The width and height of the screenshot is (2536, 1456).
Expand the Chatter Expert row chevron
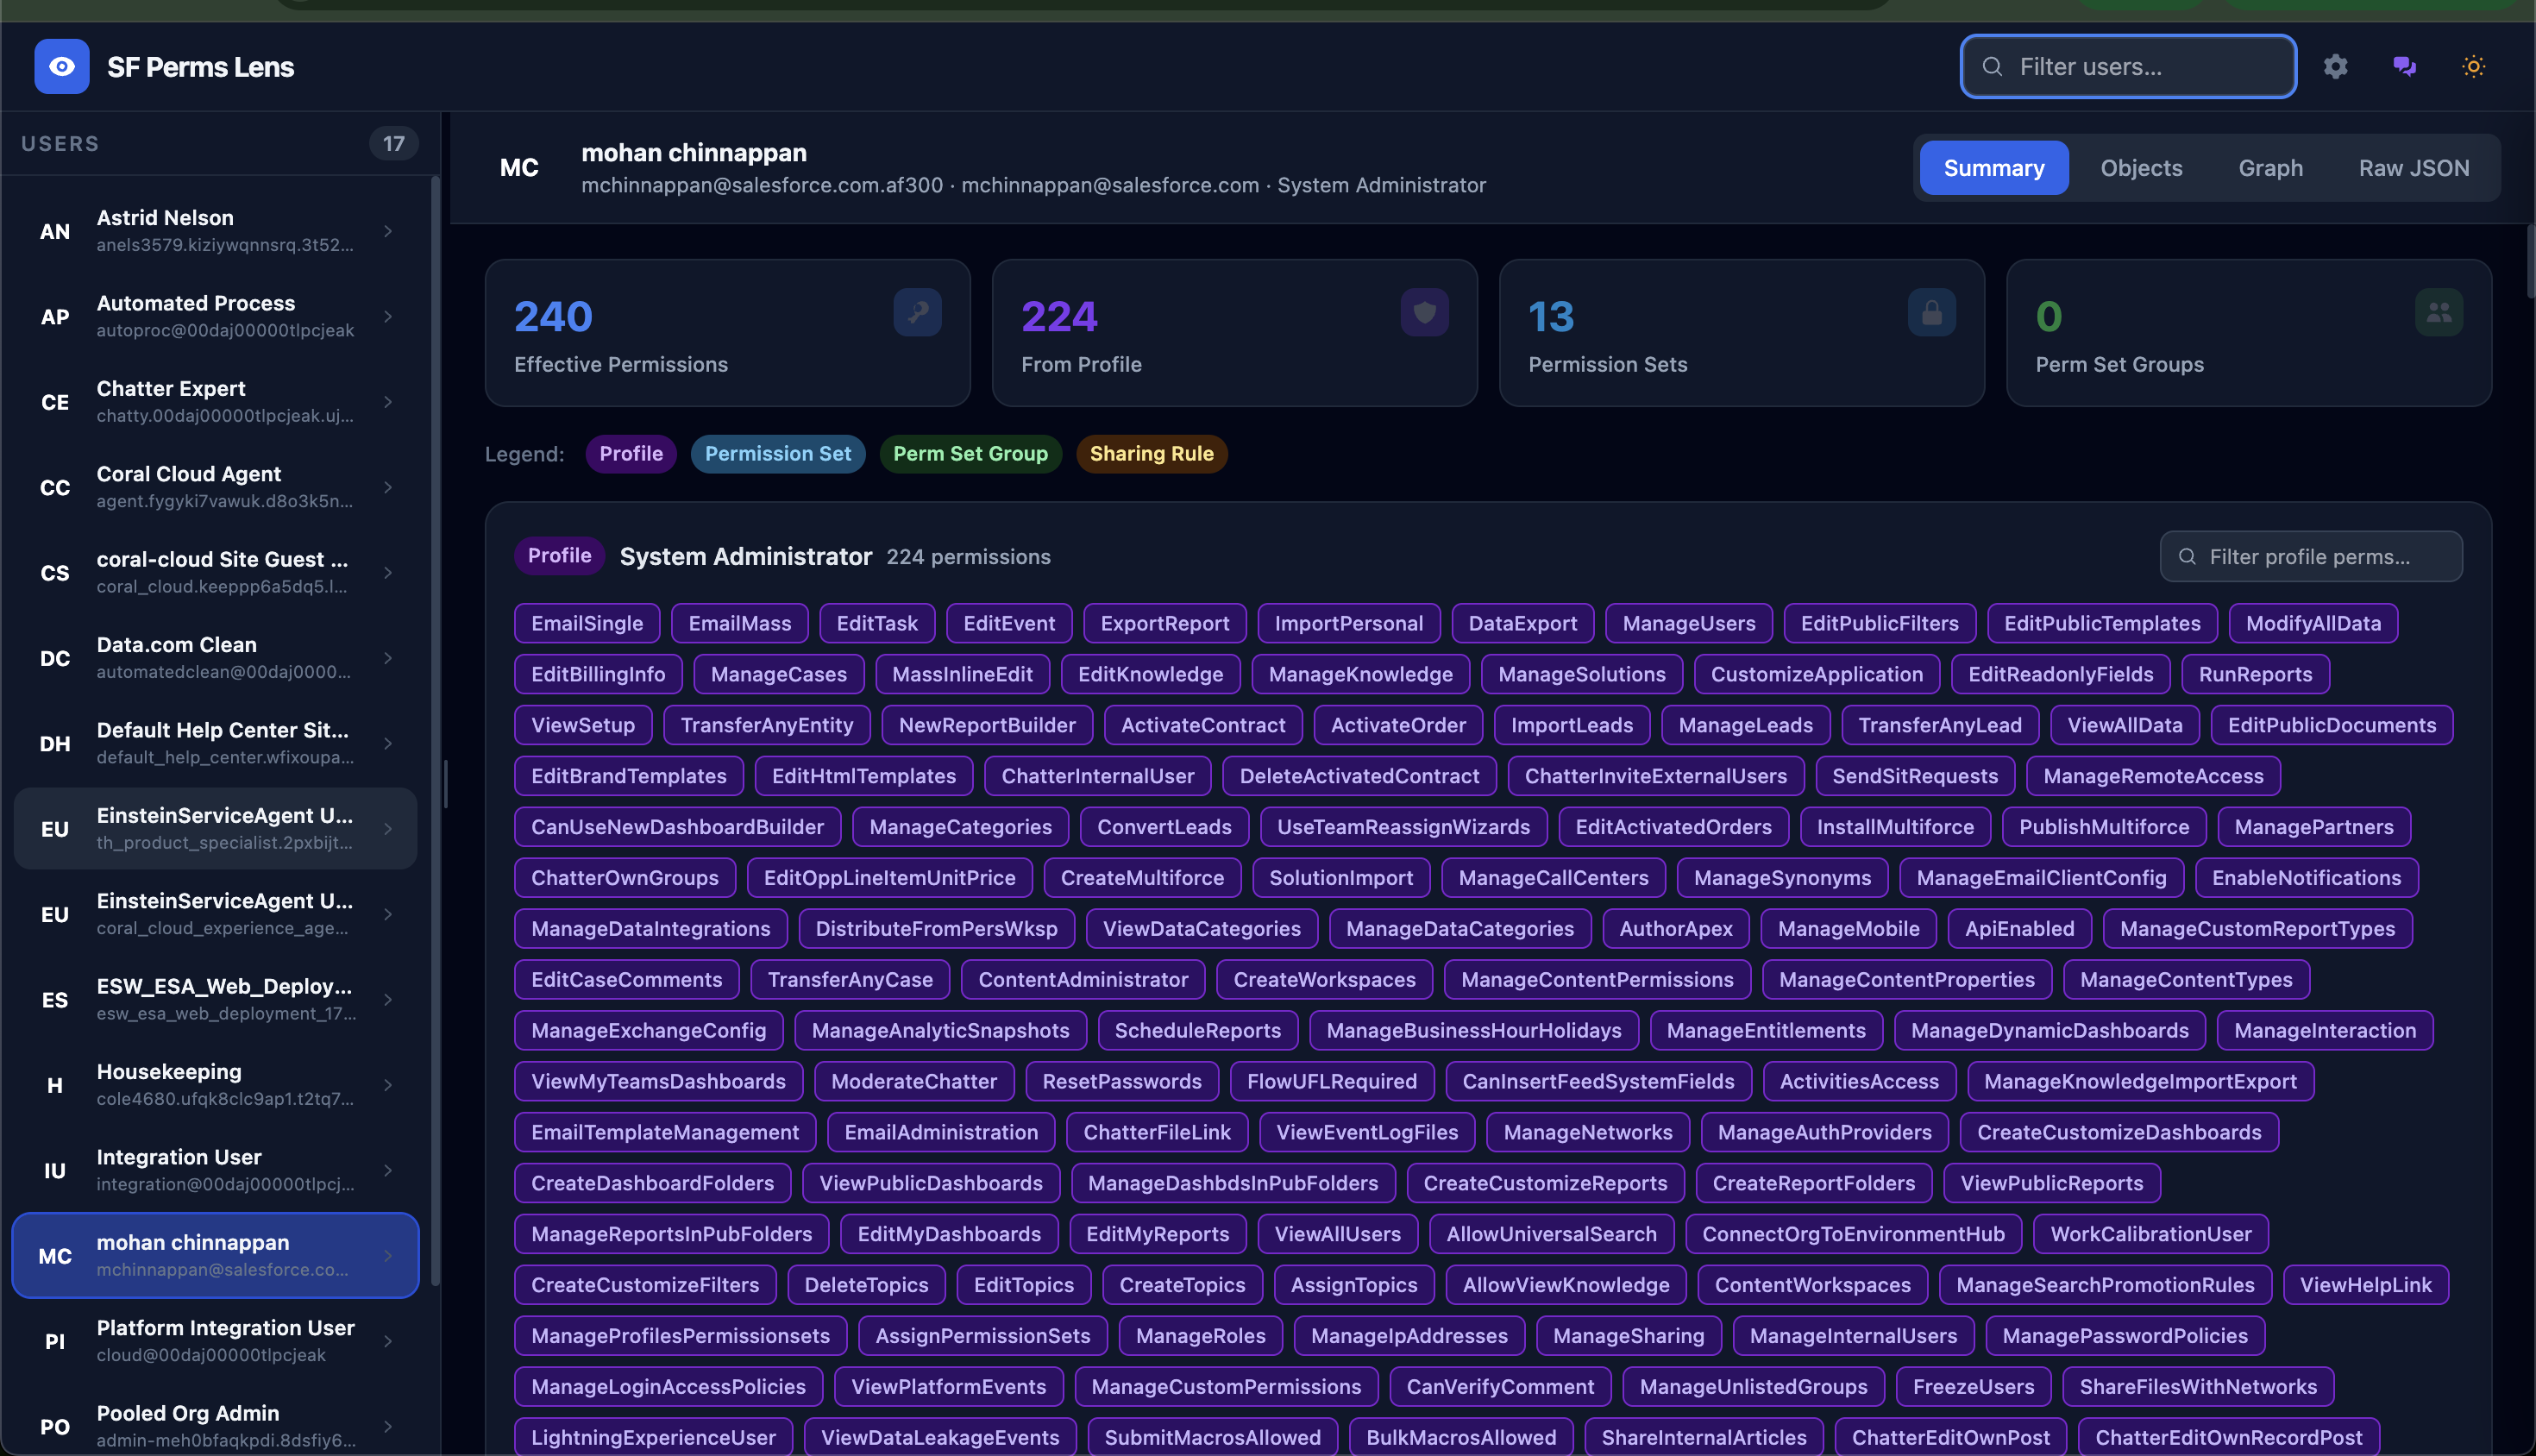(x=388, y=402)
